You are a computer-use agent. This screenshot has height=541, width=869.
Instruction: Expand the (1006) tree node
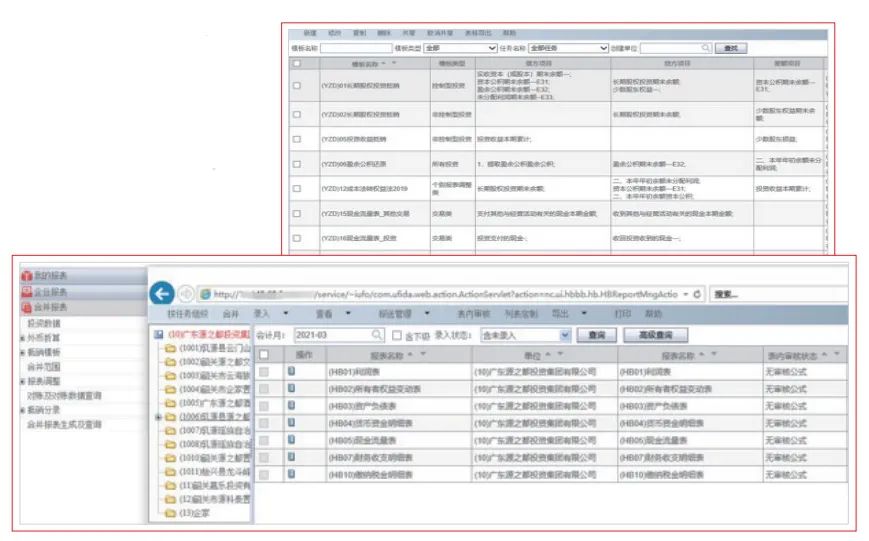pos(159,417)
